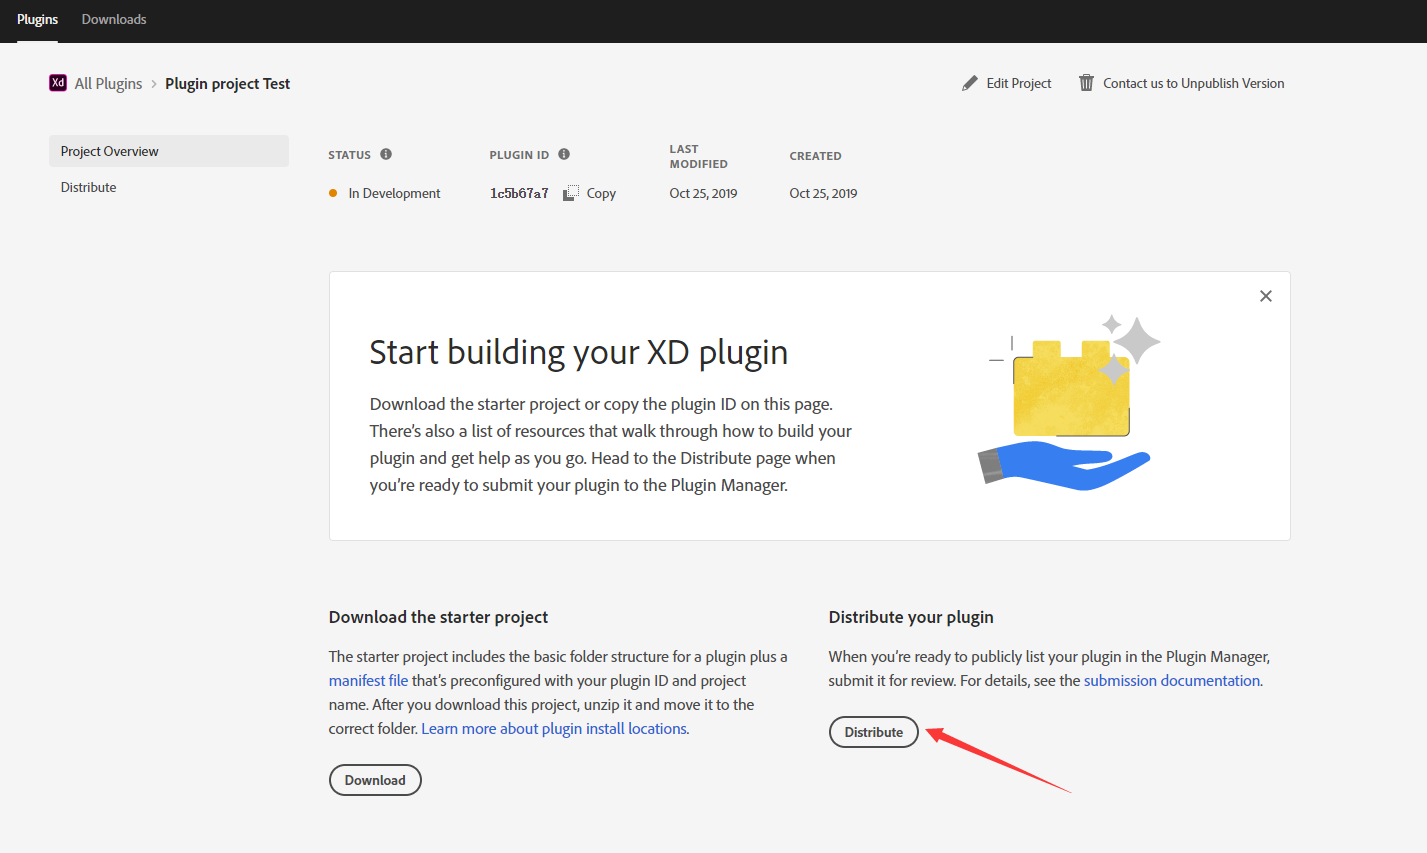Click the In Development status text
Image resolution: width=1427 pixels, height=853 pixels.
click(x=394, y=193)
